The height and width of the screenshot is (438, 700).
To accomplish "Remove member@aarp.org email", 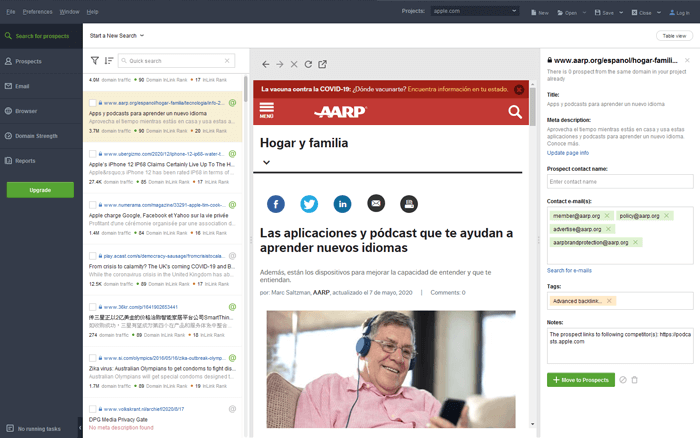I will tap(607, 216).
